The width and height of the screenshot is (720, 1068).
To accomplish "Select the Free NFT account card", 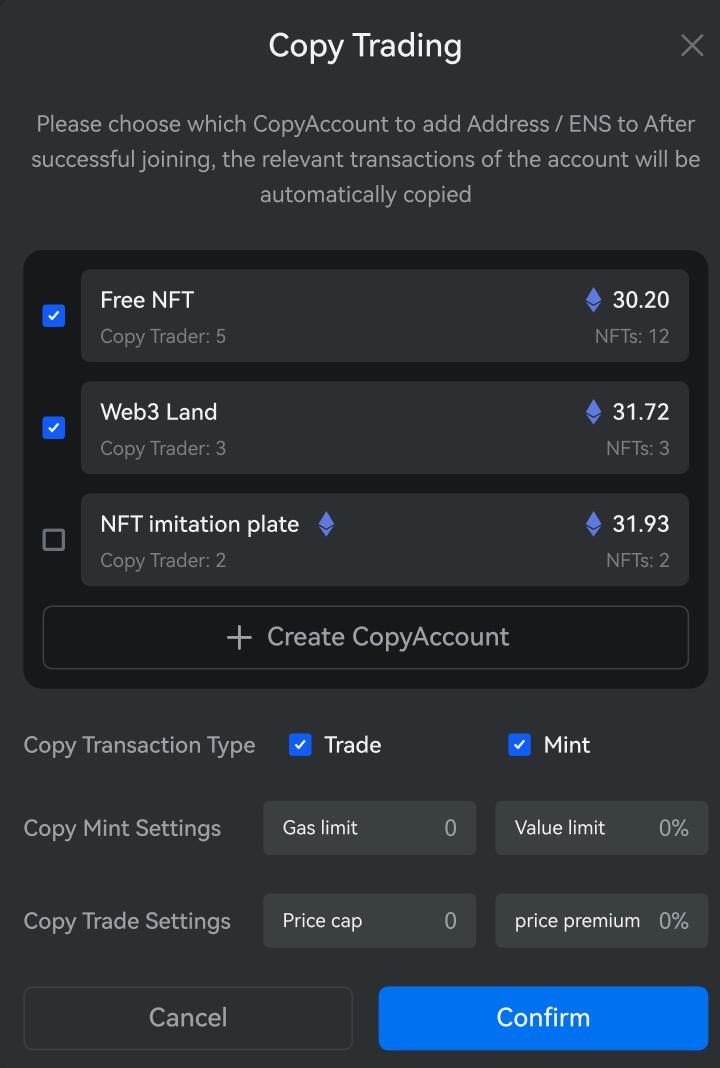I will pyautogui.click(x=384, y=316).
